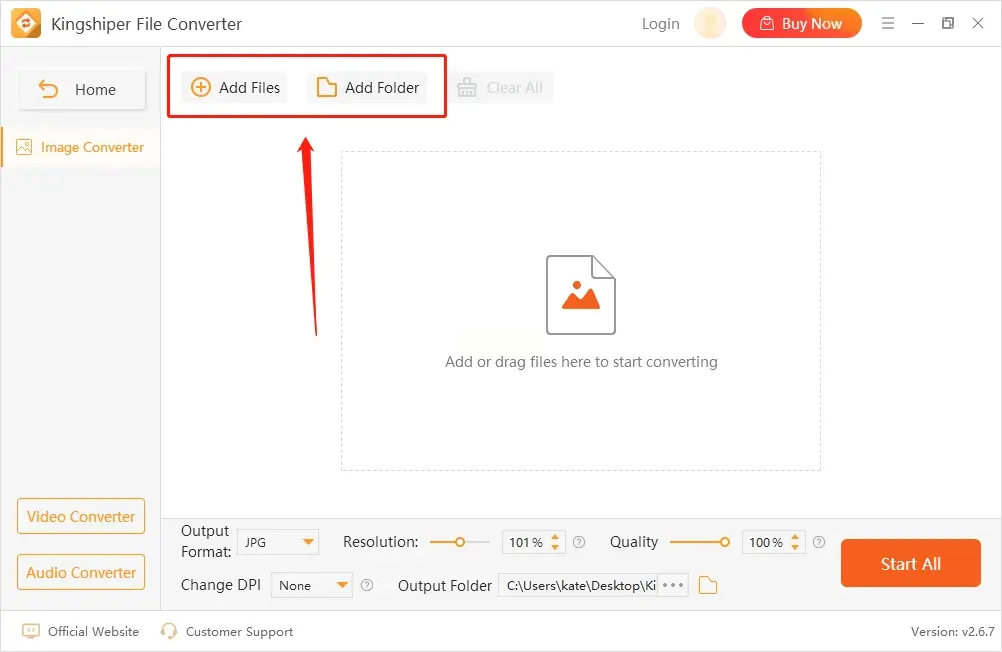The image size is (1002, 652).
Task: Click the Kingshiper File Converter title
Action: coord(146,24)
